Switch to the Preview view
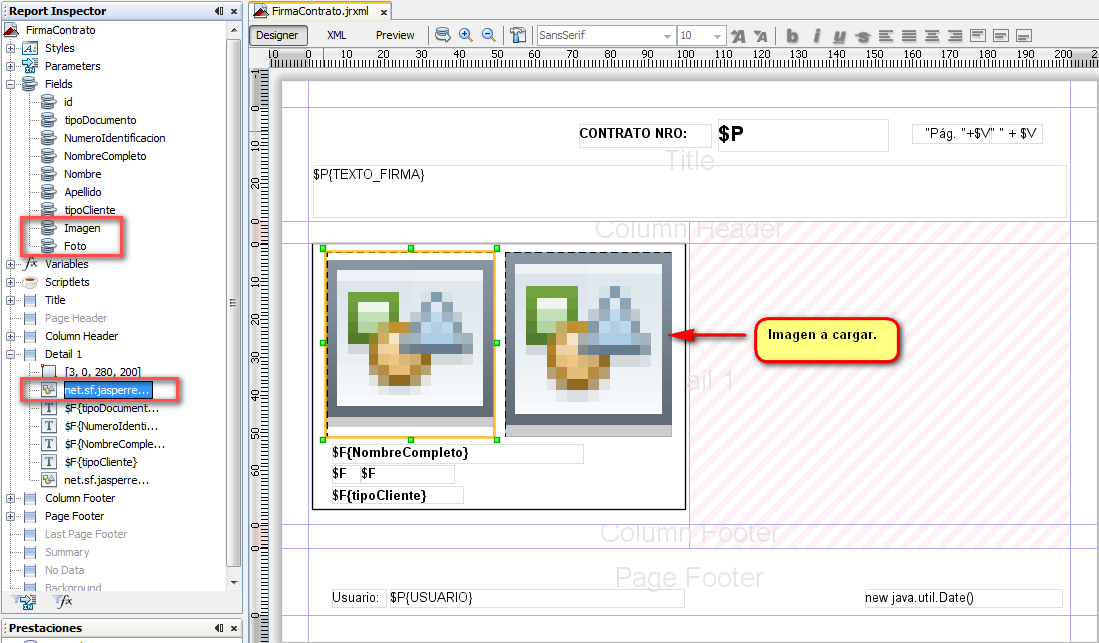Screen dimensions: 1099x643 click(x=395, y=35)
